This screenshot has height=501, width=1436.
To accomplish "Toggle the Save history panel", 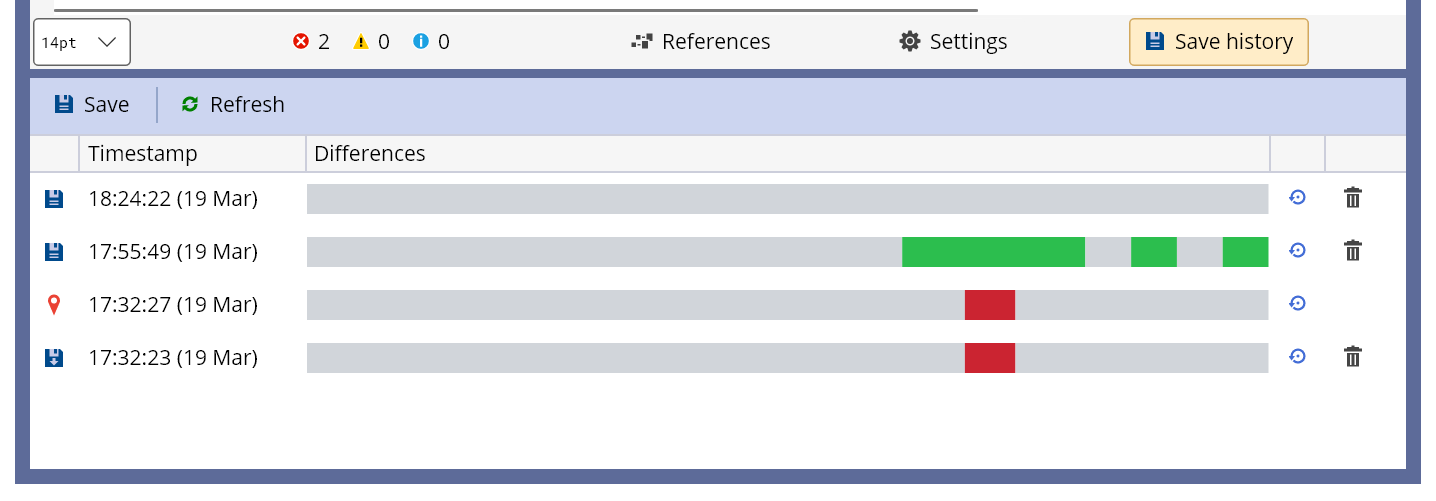I will click(x=1218, y=42).
